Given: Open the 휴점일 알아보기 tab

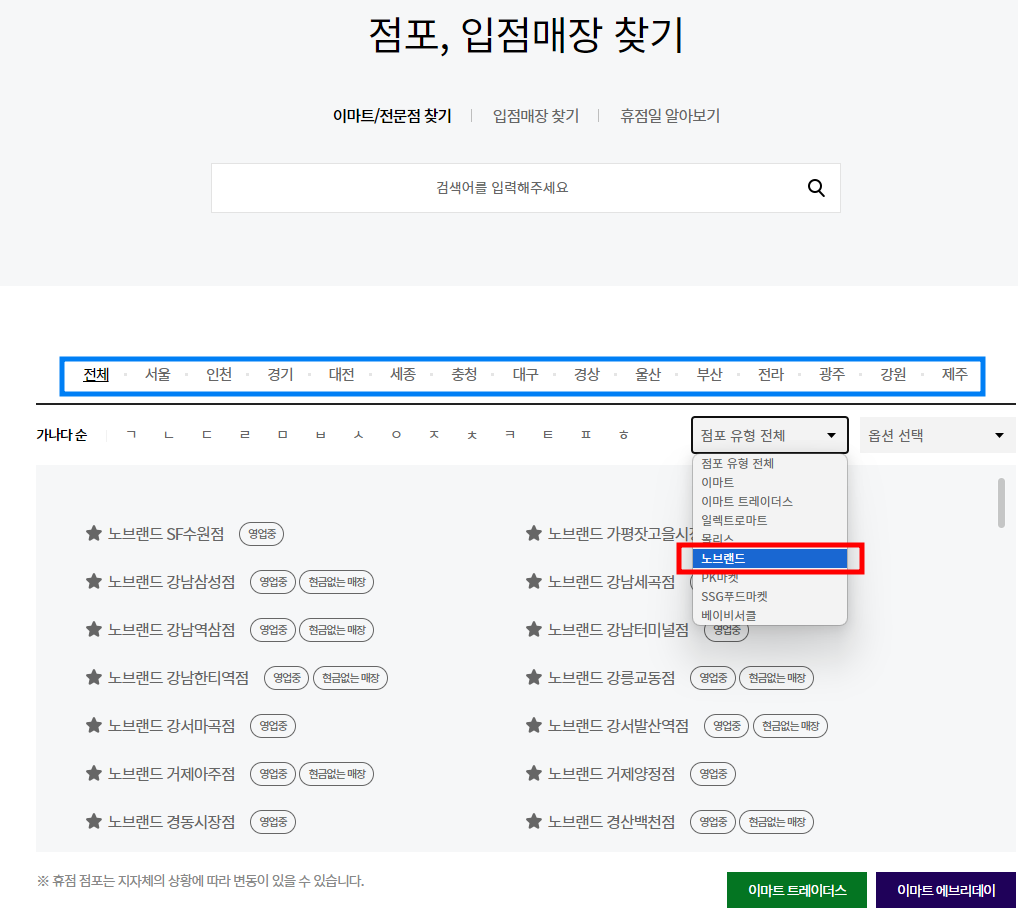Looking at the screenshot, I should coord(668,115).
